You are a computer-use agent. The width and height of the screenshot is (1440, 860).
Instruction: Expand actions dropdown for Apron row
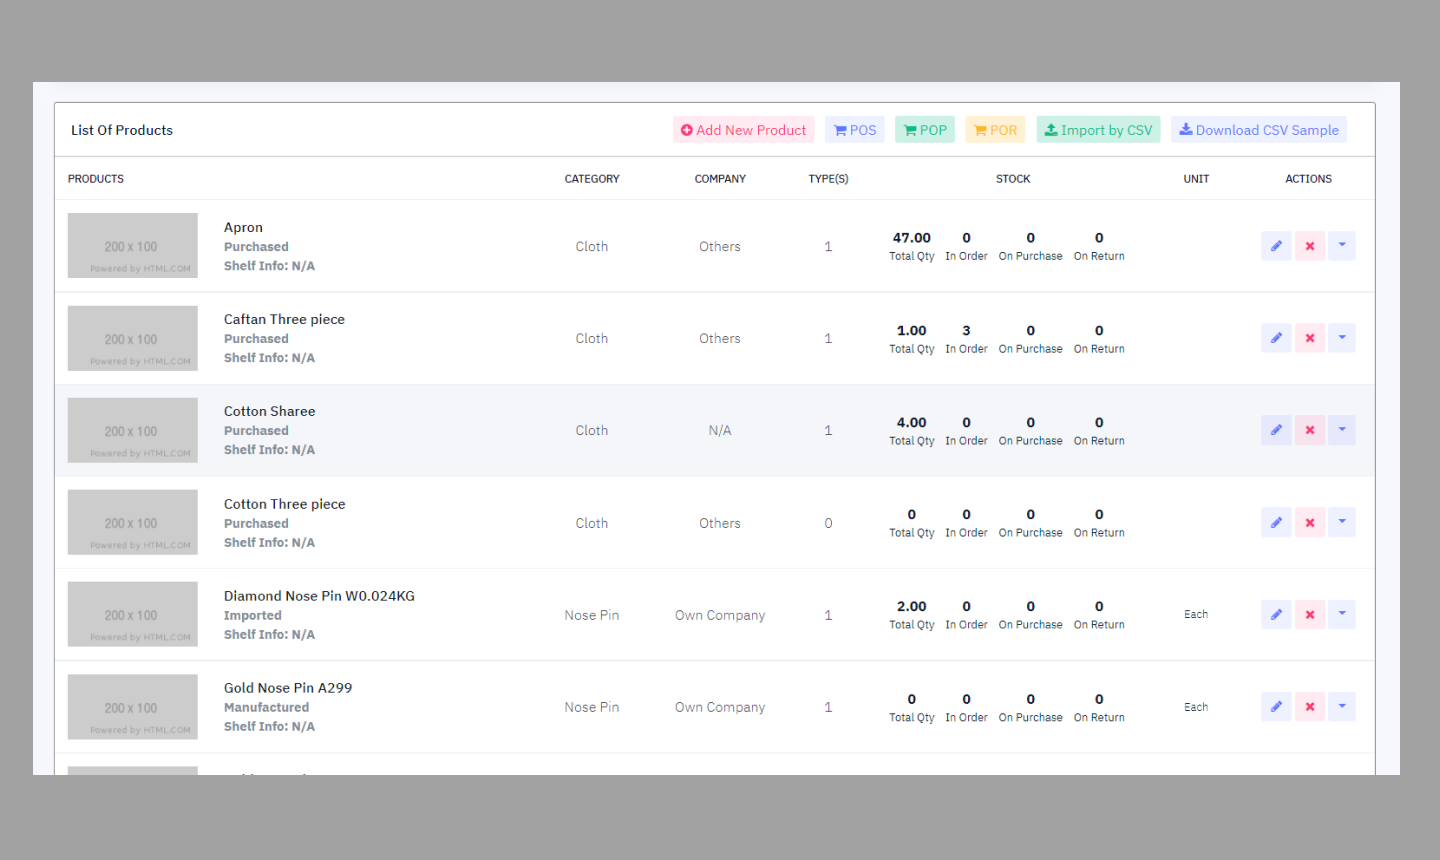pyautogui.click(x=1342, y=246)
